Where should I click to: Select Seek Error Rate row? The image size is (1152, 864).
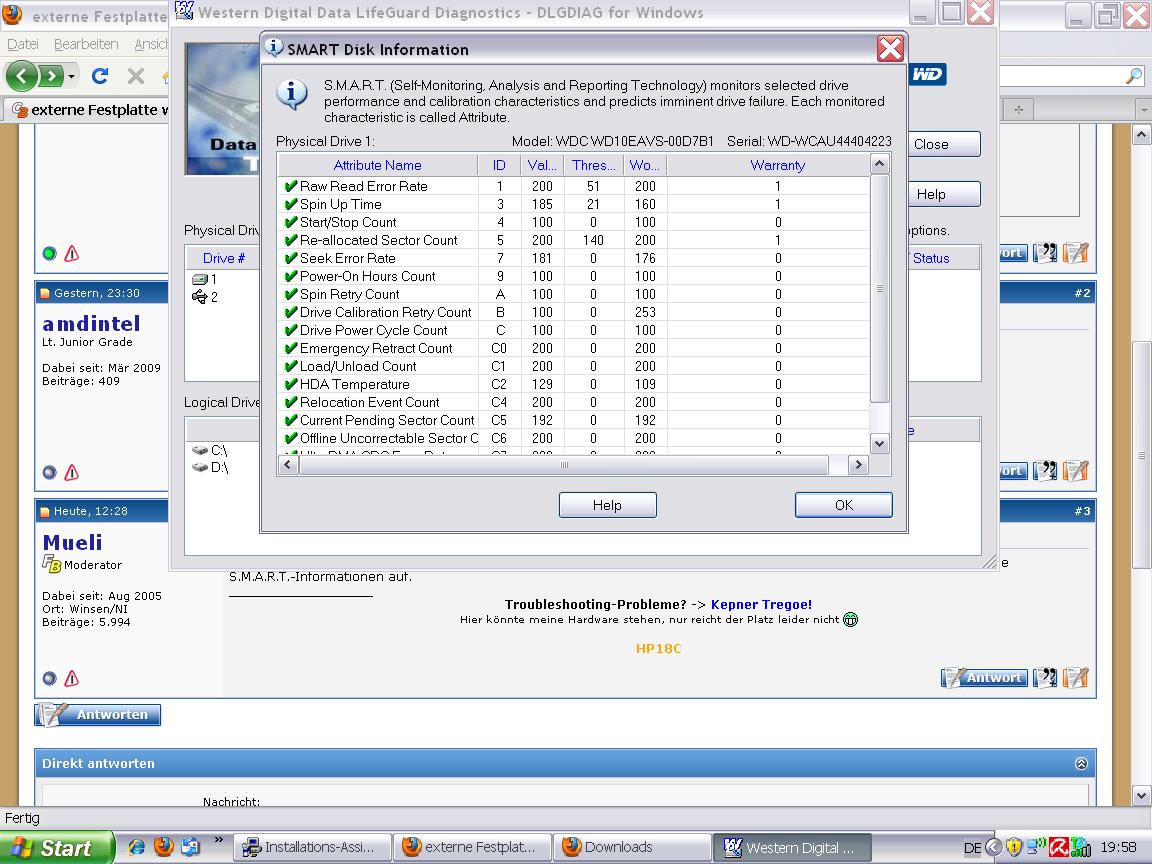[573, 258]
